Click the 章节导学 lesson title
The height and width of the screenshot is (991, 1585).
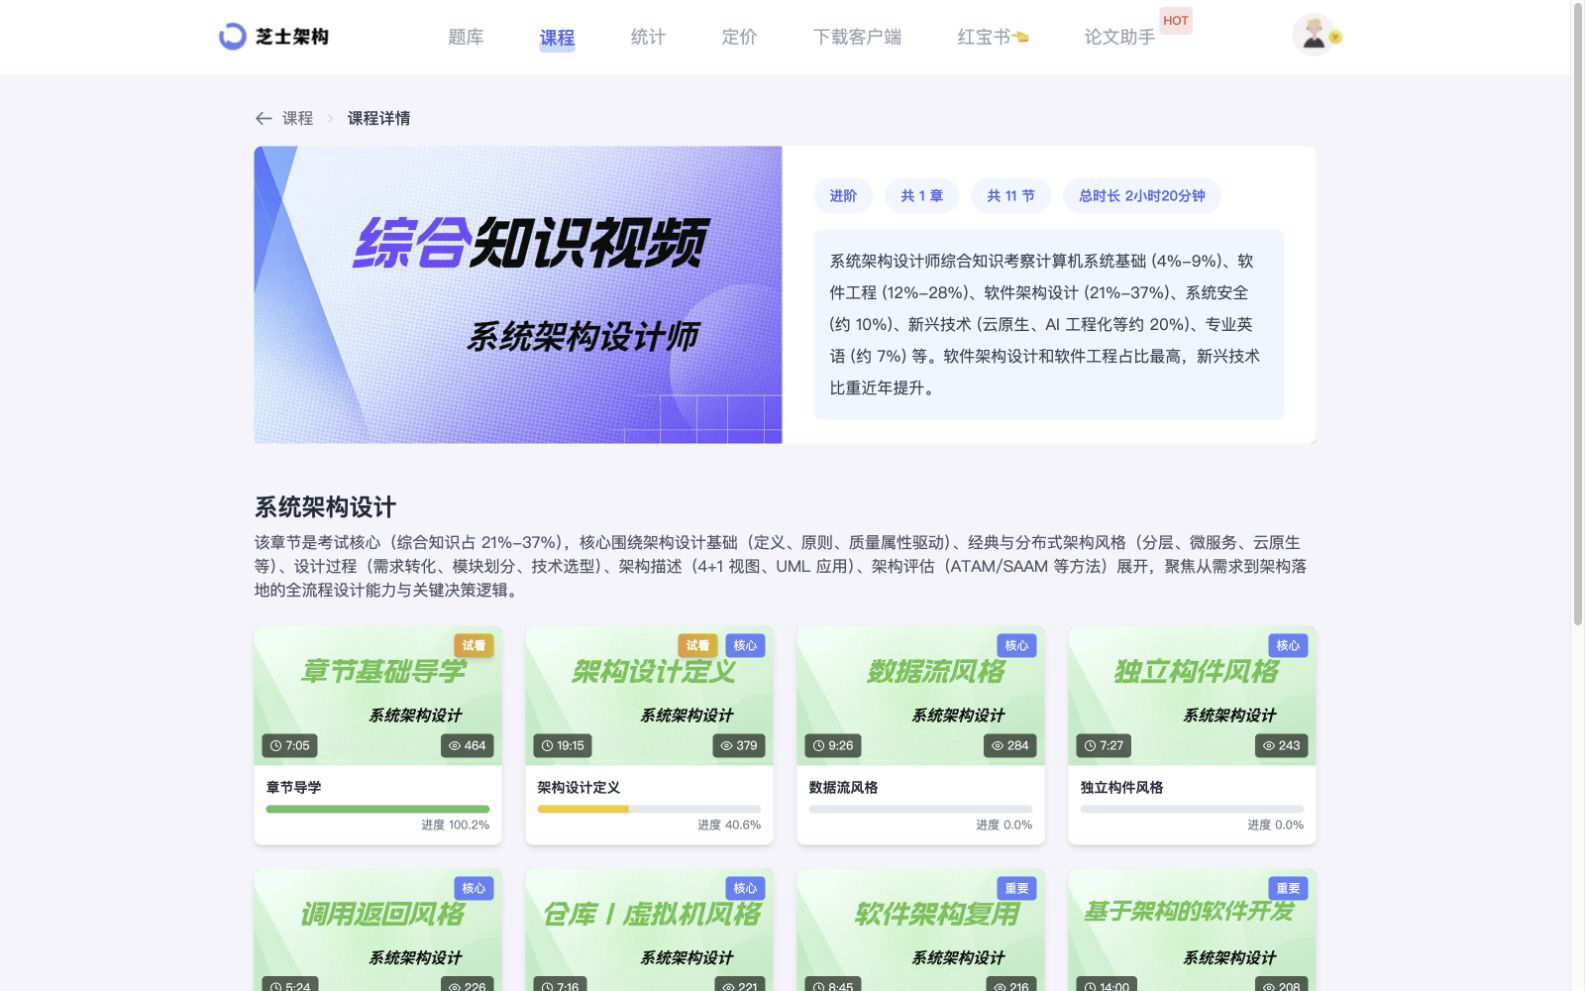click(294, 788)
